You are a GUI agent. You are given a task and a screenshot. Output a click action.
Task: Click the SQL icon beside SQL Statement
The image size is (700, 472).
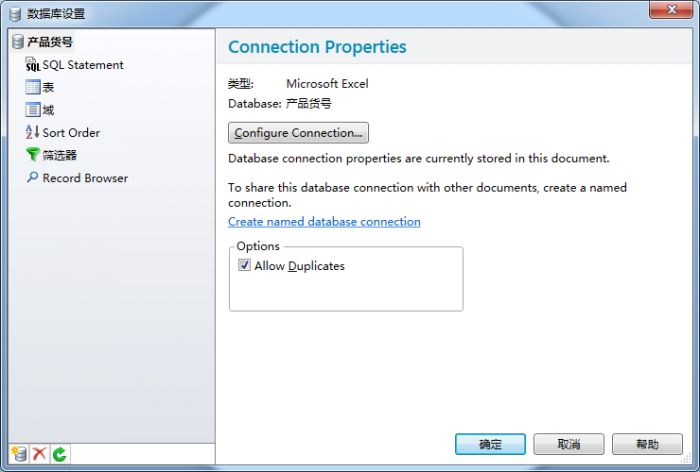(x=32, y=65)
